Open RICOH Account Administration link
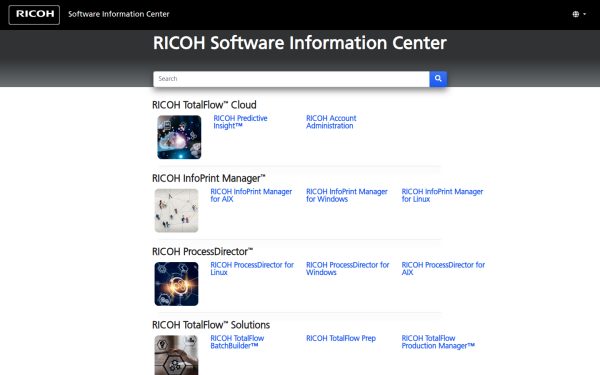The height and width of the screenshot is (375, 600). 331,122
